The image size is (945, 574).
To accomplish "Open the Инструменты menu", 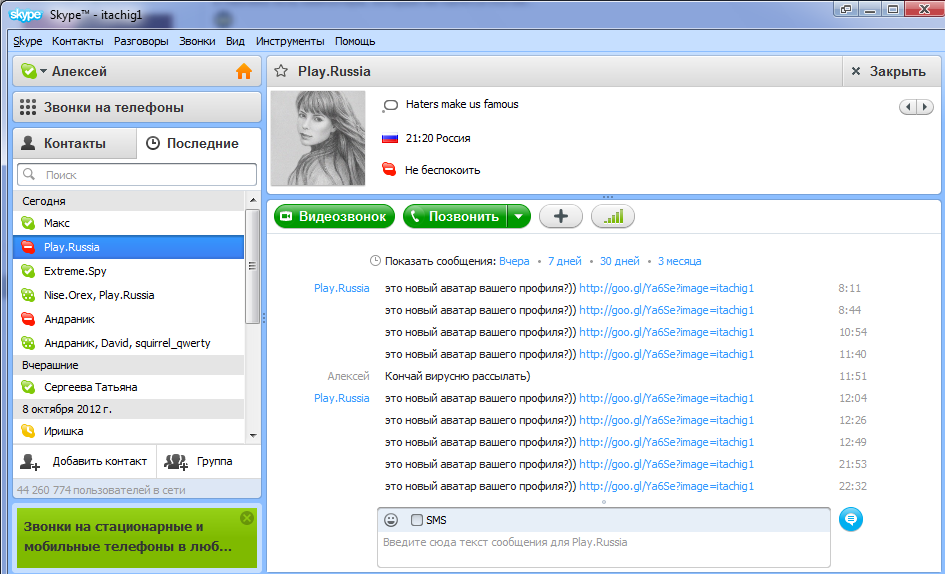I will pyautogui.click(x=290, y=41).
